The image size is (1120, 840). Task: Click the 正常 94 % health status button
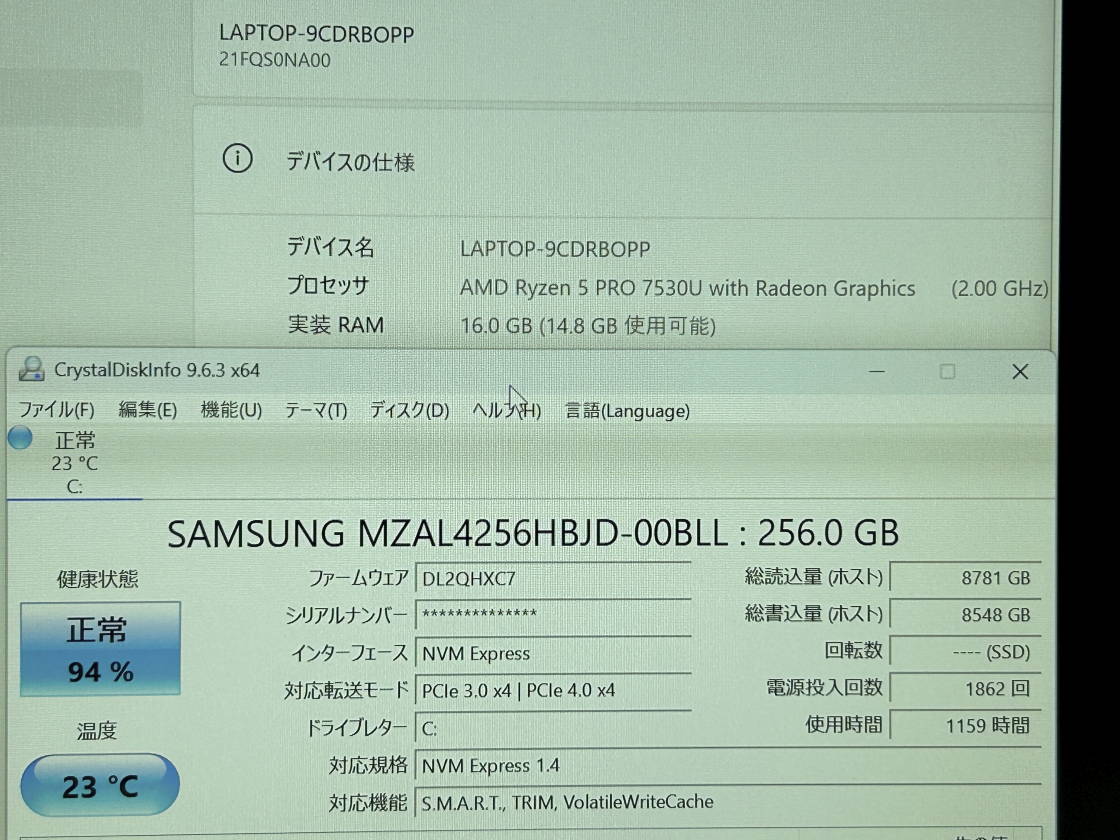100,648
